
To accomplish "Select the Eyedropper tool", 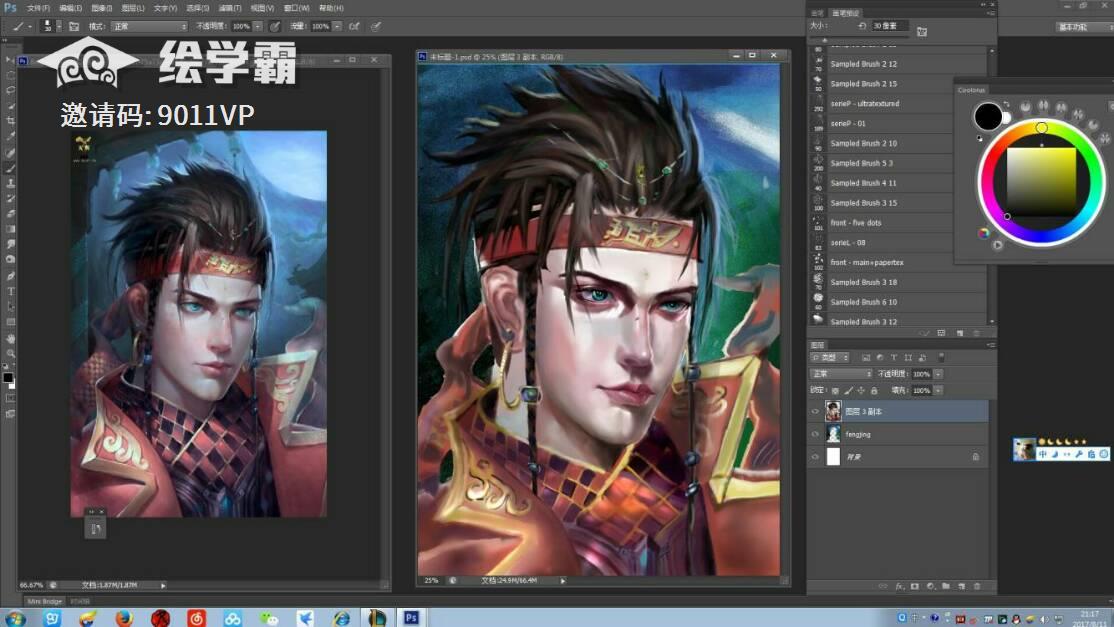I will pyautogui.click(x=10, y=136).
